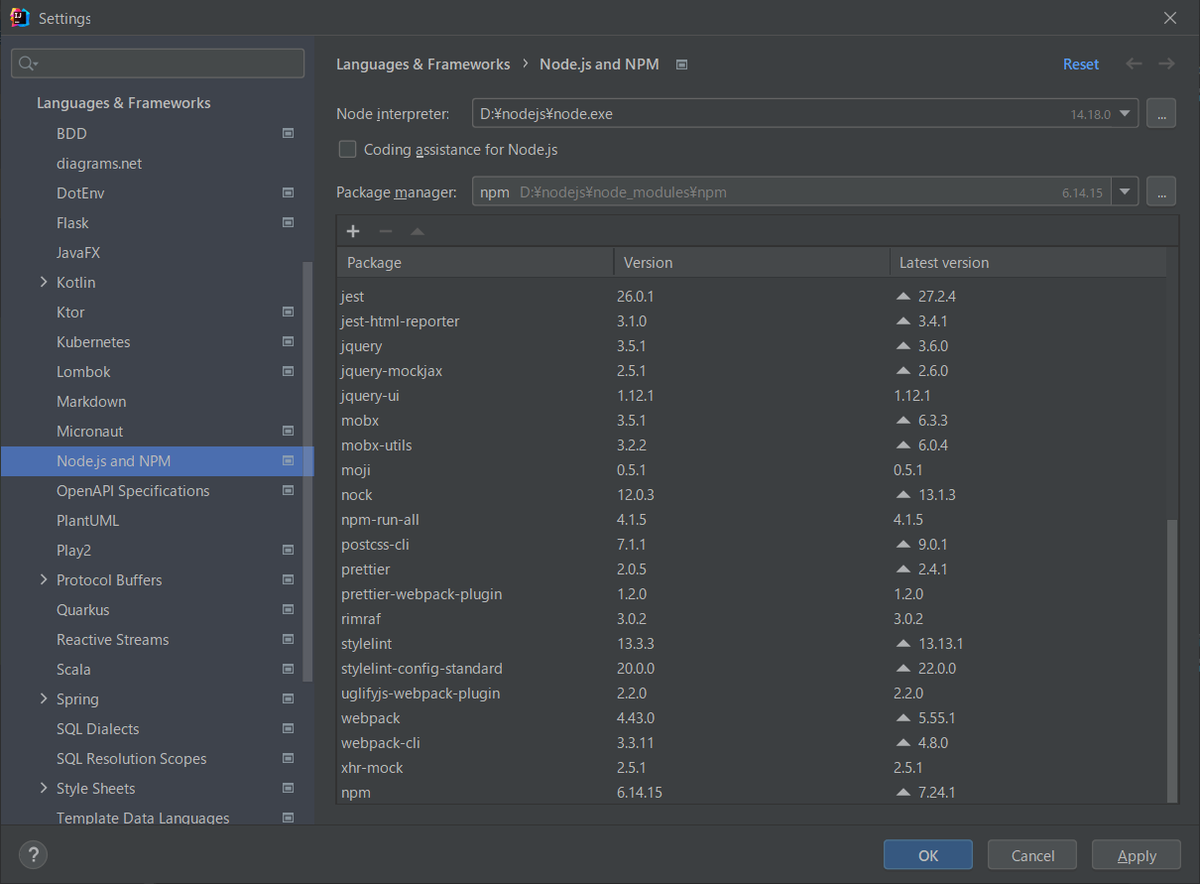The image size is (1200, 884).
Task: Click the add package plus icon
Action: (353, 231)
